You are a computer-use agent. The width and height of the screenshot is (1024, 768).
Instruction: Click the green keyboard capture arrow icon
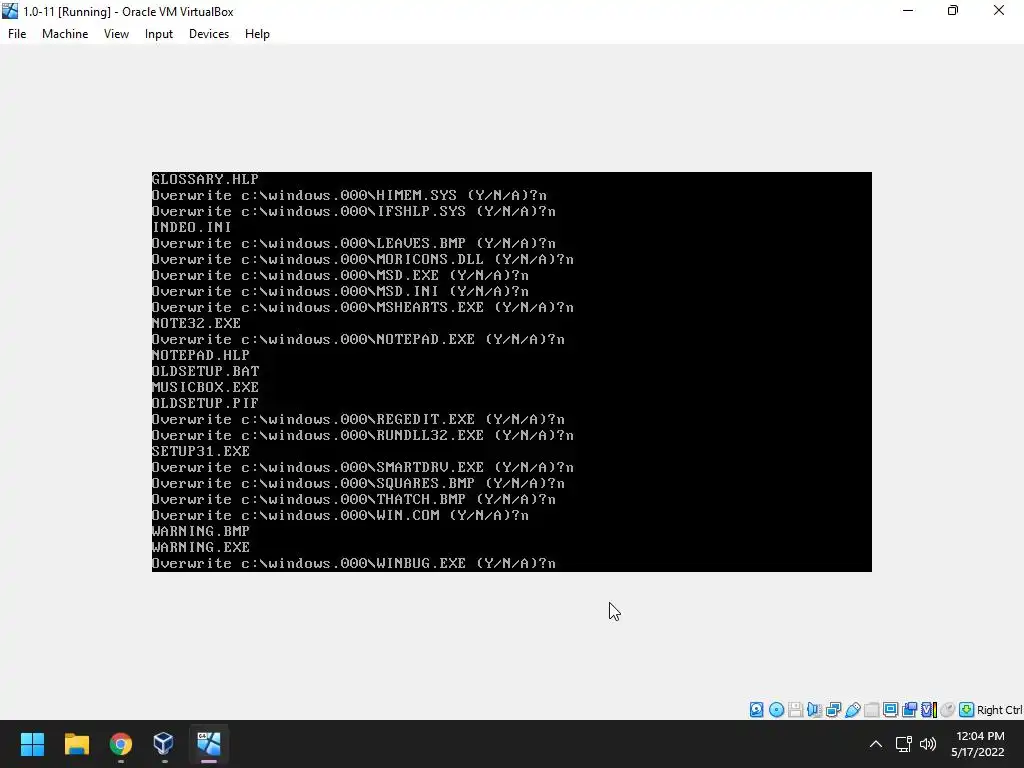[x=967, y=710]
